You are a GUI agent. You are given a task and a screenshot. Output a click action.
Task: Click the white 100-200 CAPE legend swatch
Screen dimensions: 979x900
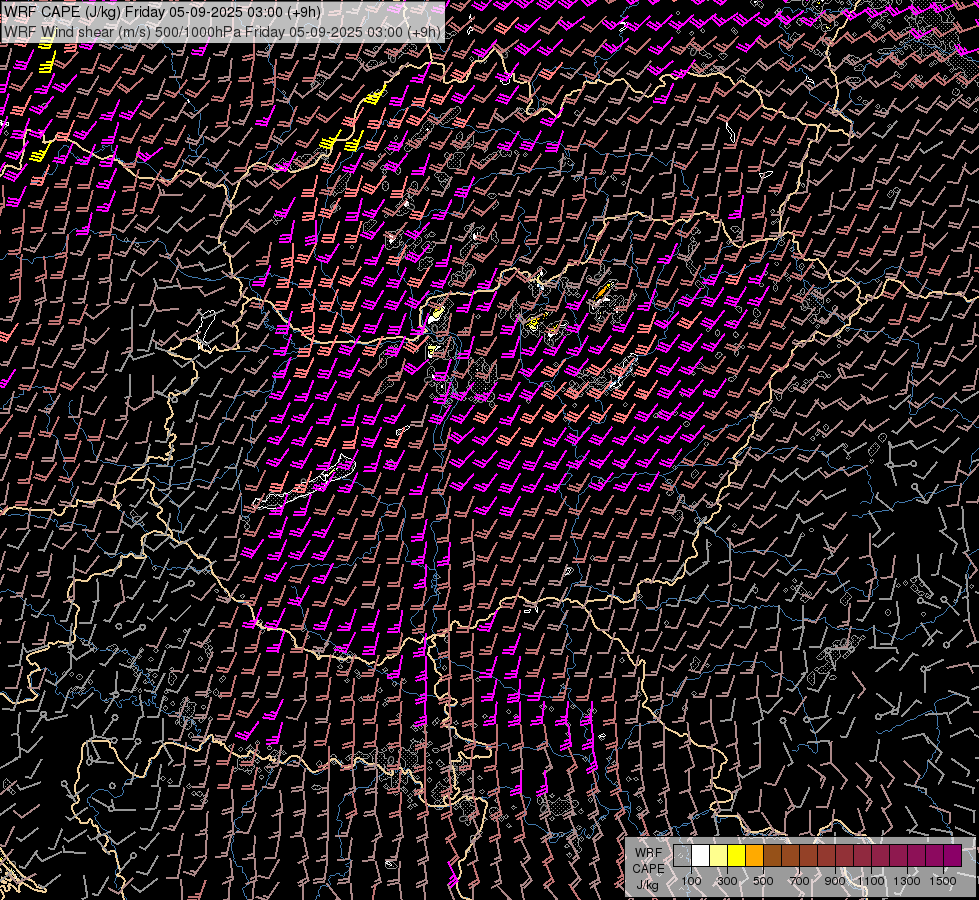(x=701, y=856)
